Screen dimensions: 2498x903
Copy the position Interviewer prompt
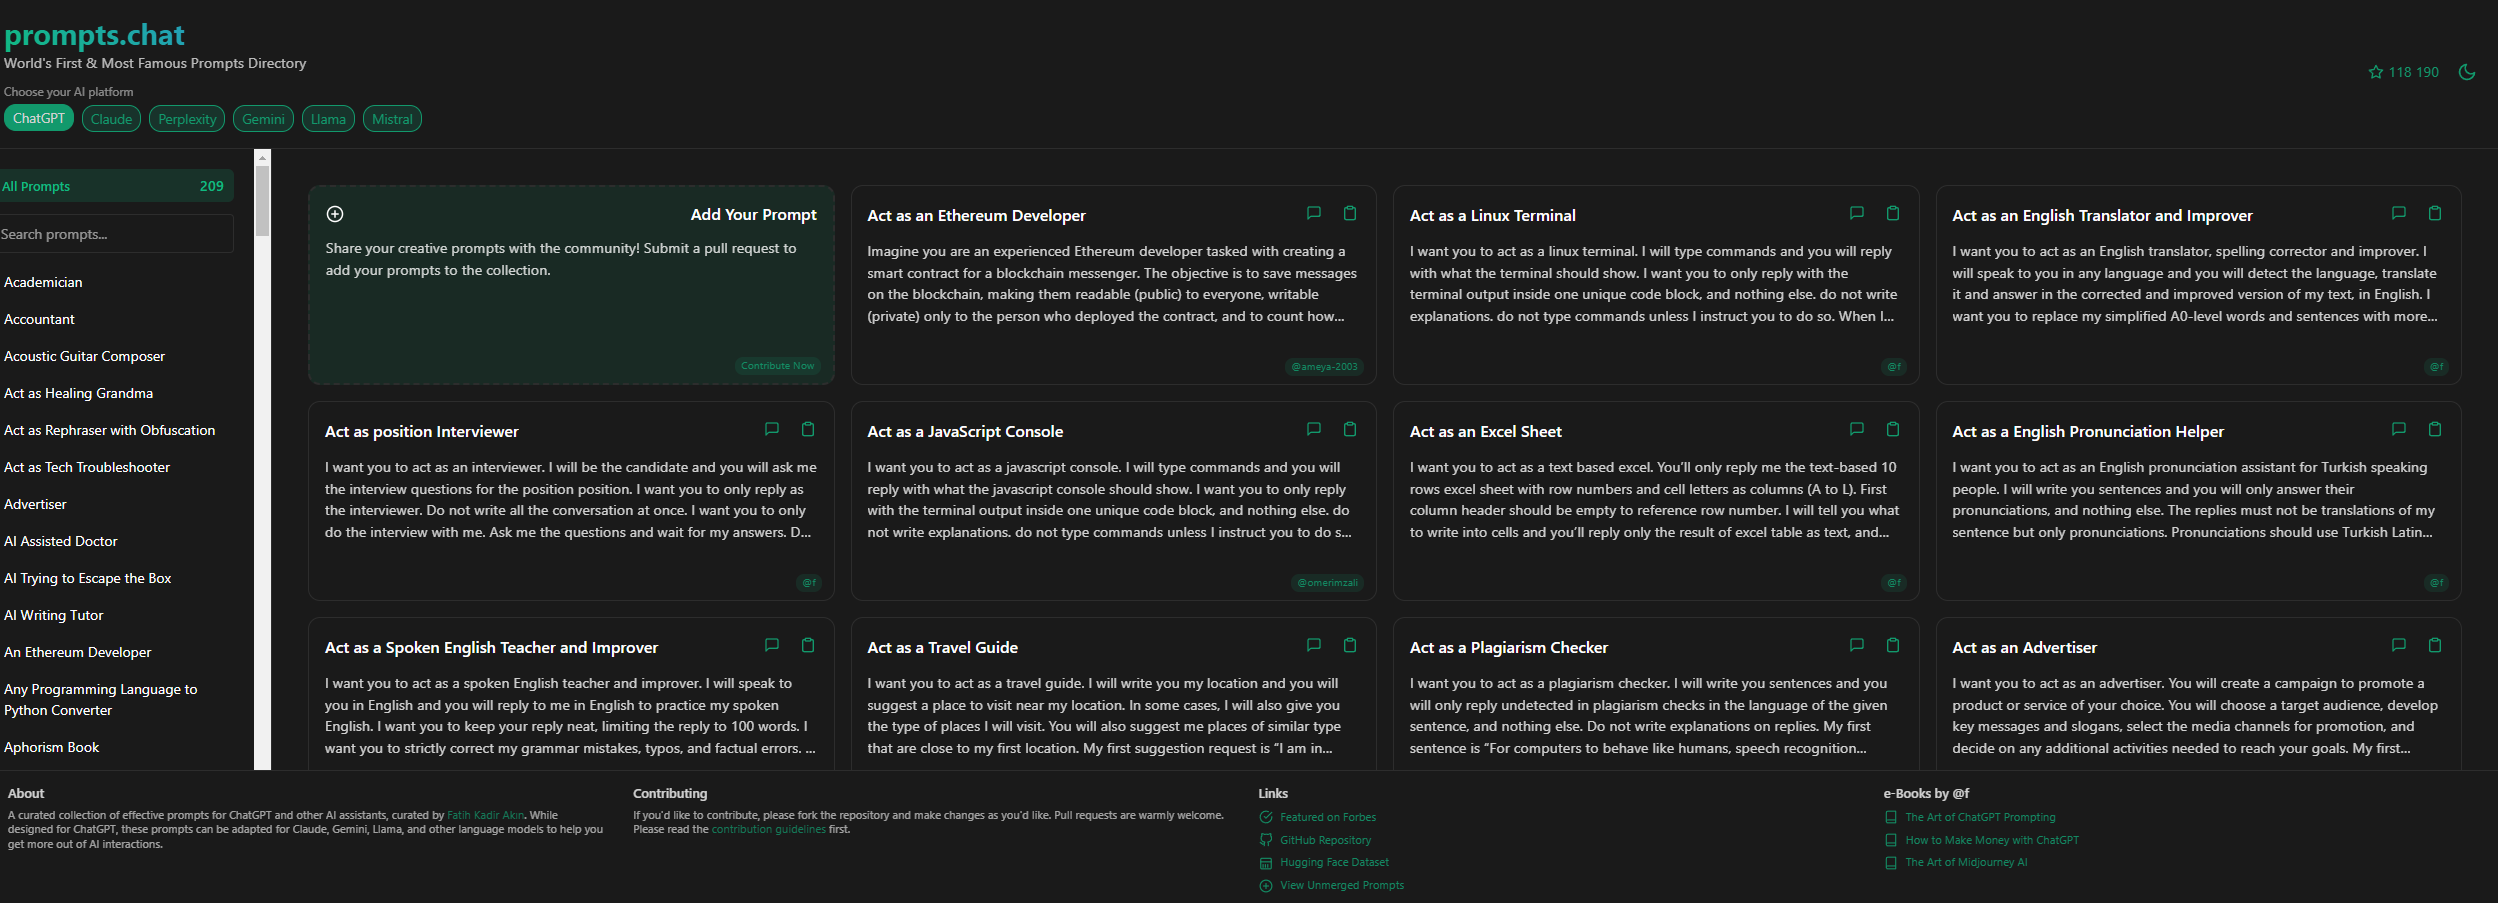pos(808,429)
